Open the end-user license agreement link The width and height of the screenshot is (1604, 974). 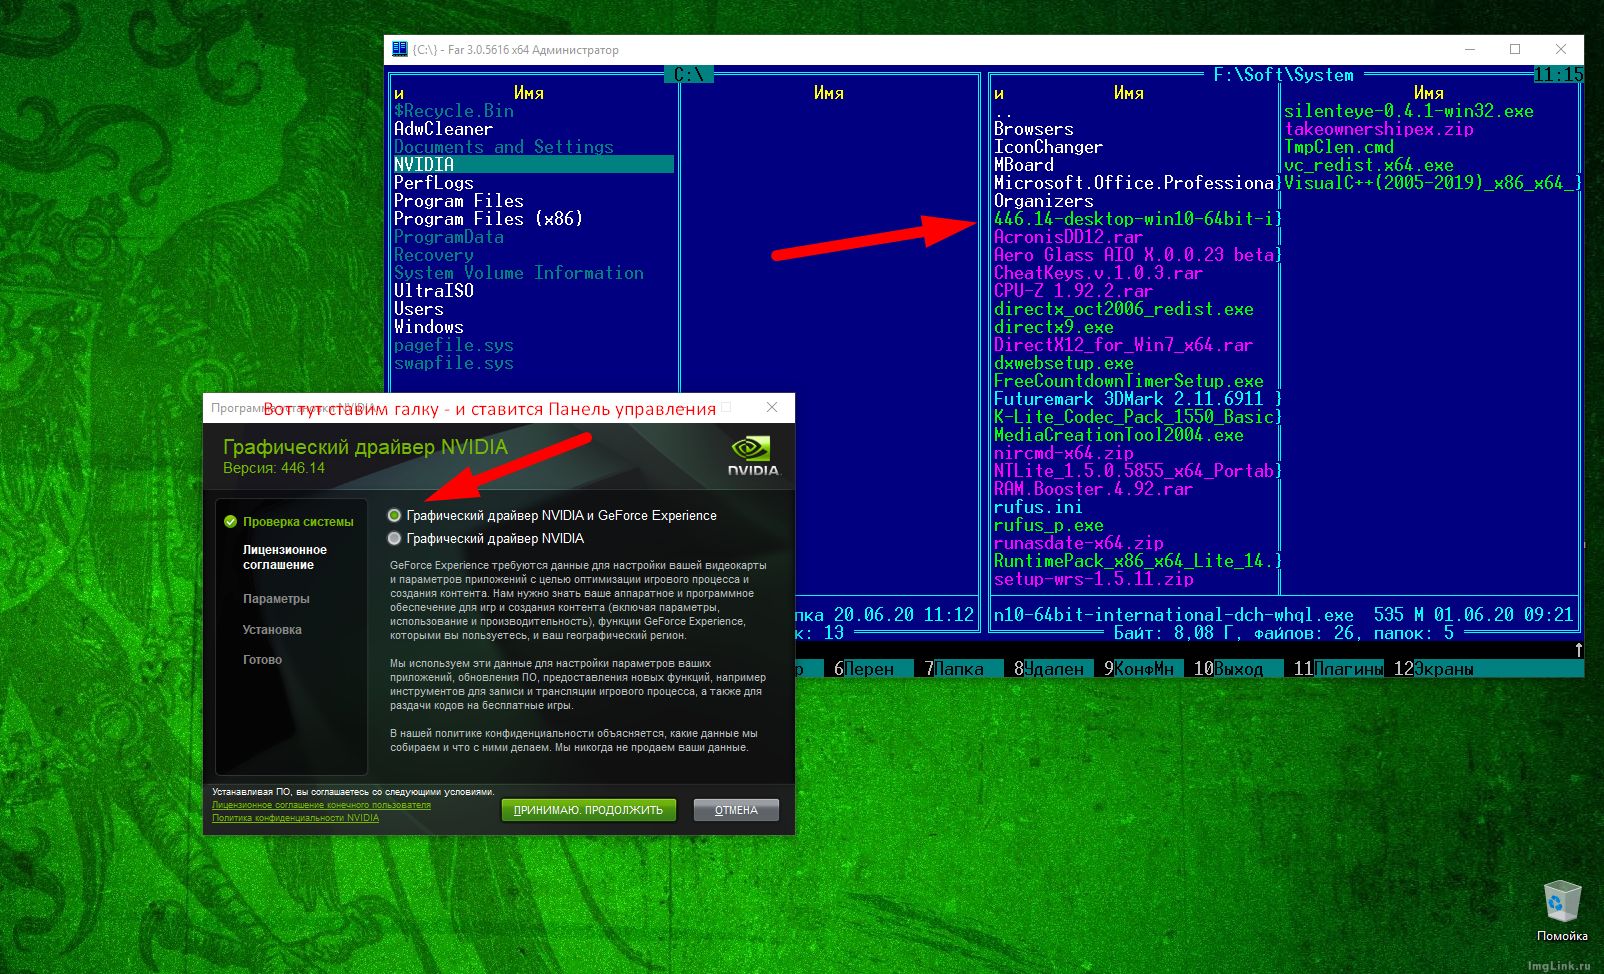321,805
